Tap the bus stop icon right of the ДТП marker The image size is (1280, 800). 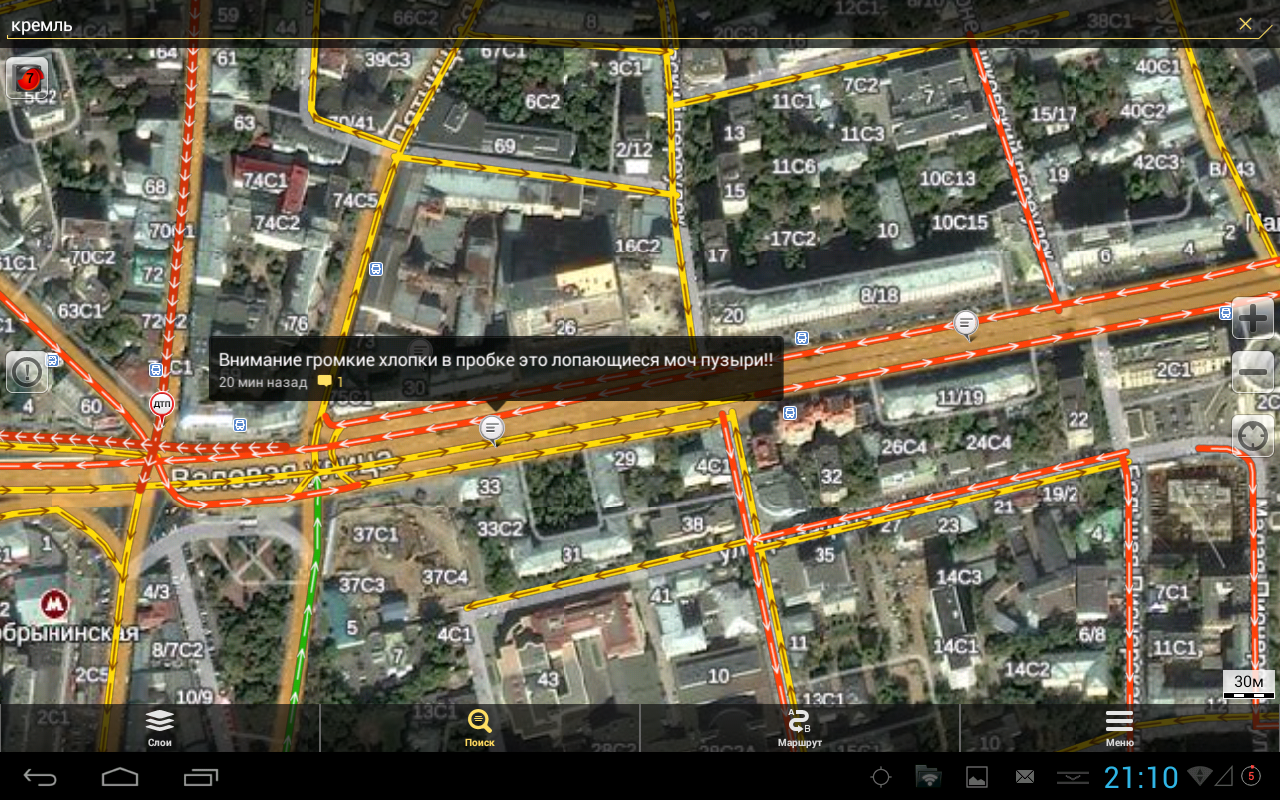tap(240, 424)
